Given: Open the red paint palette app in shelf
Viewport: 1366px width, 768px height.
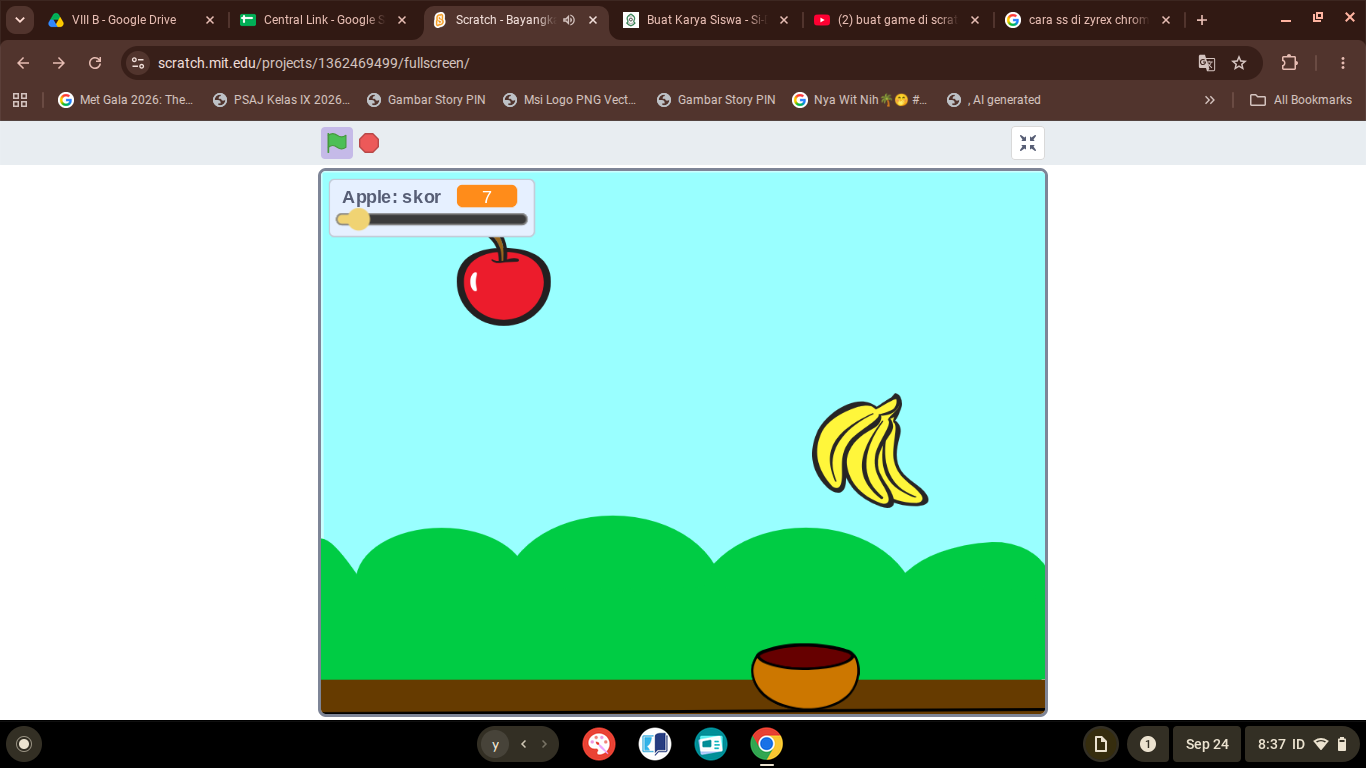Looking at the screenshot, I should pos(599,744).
